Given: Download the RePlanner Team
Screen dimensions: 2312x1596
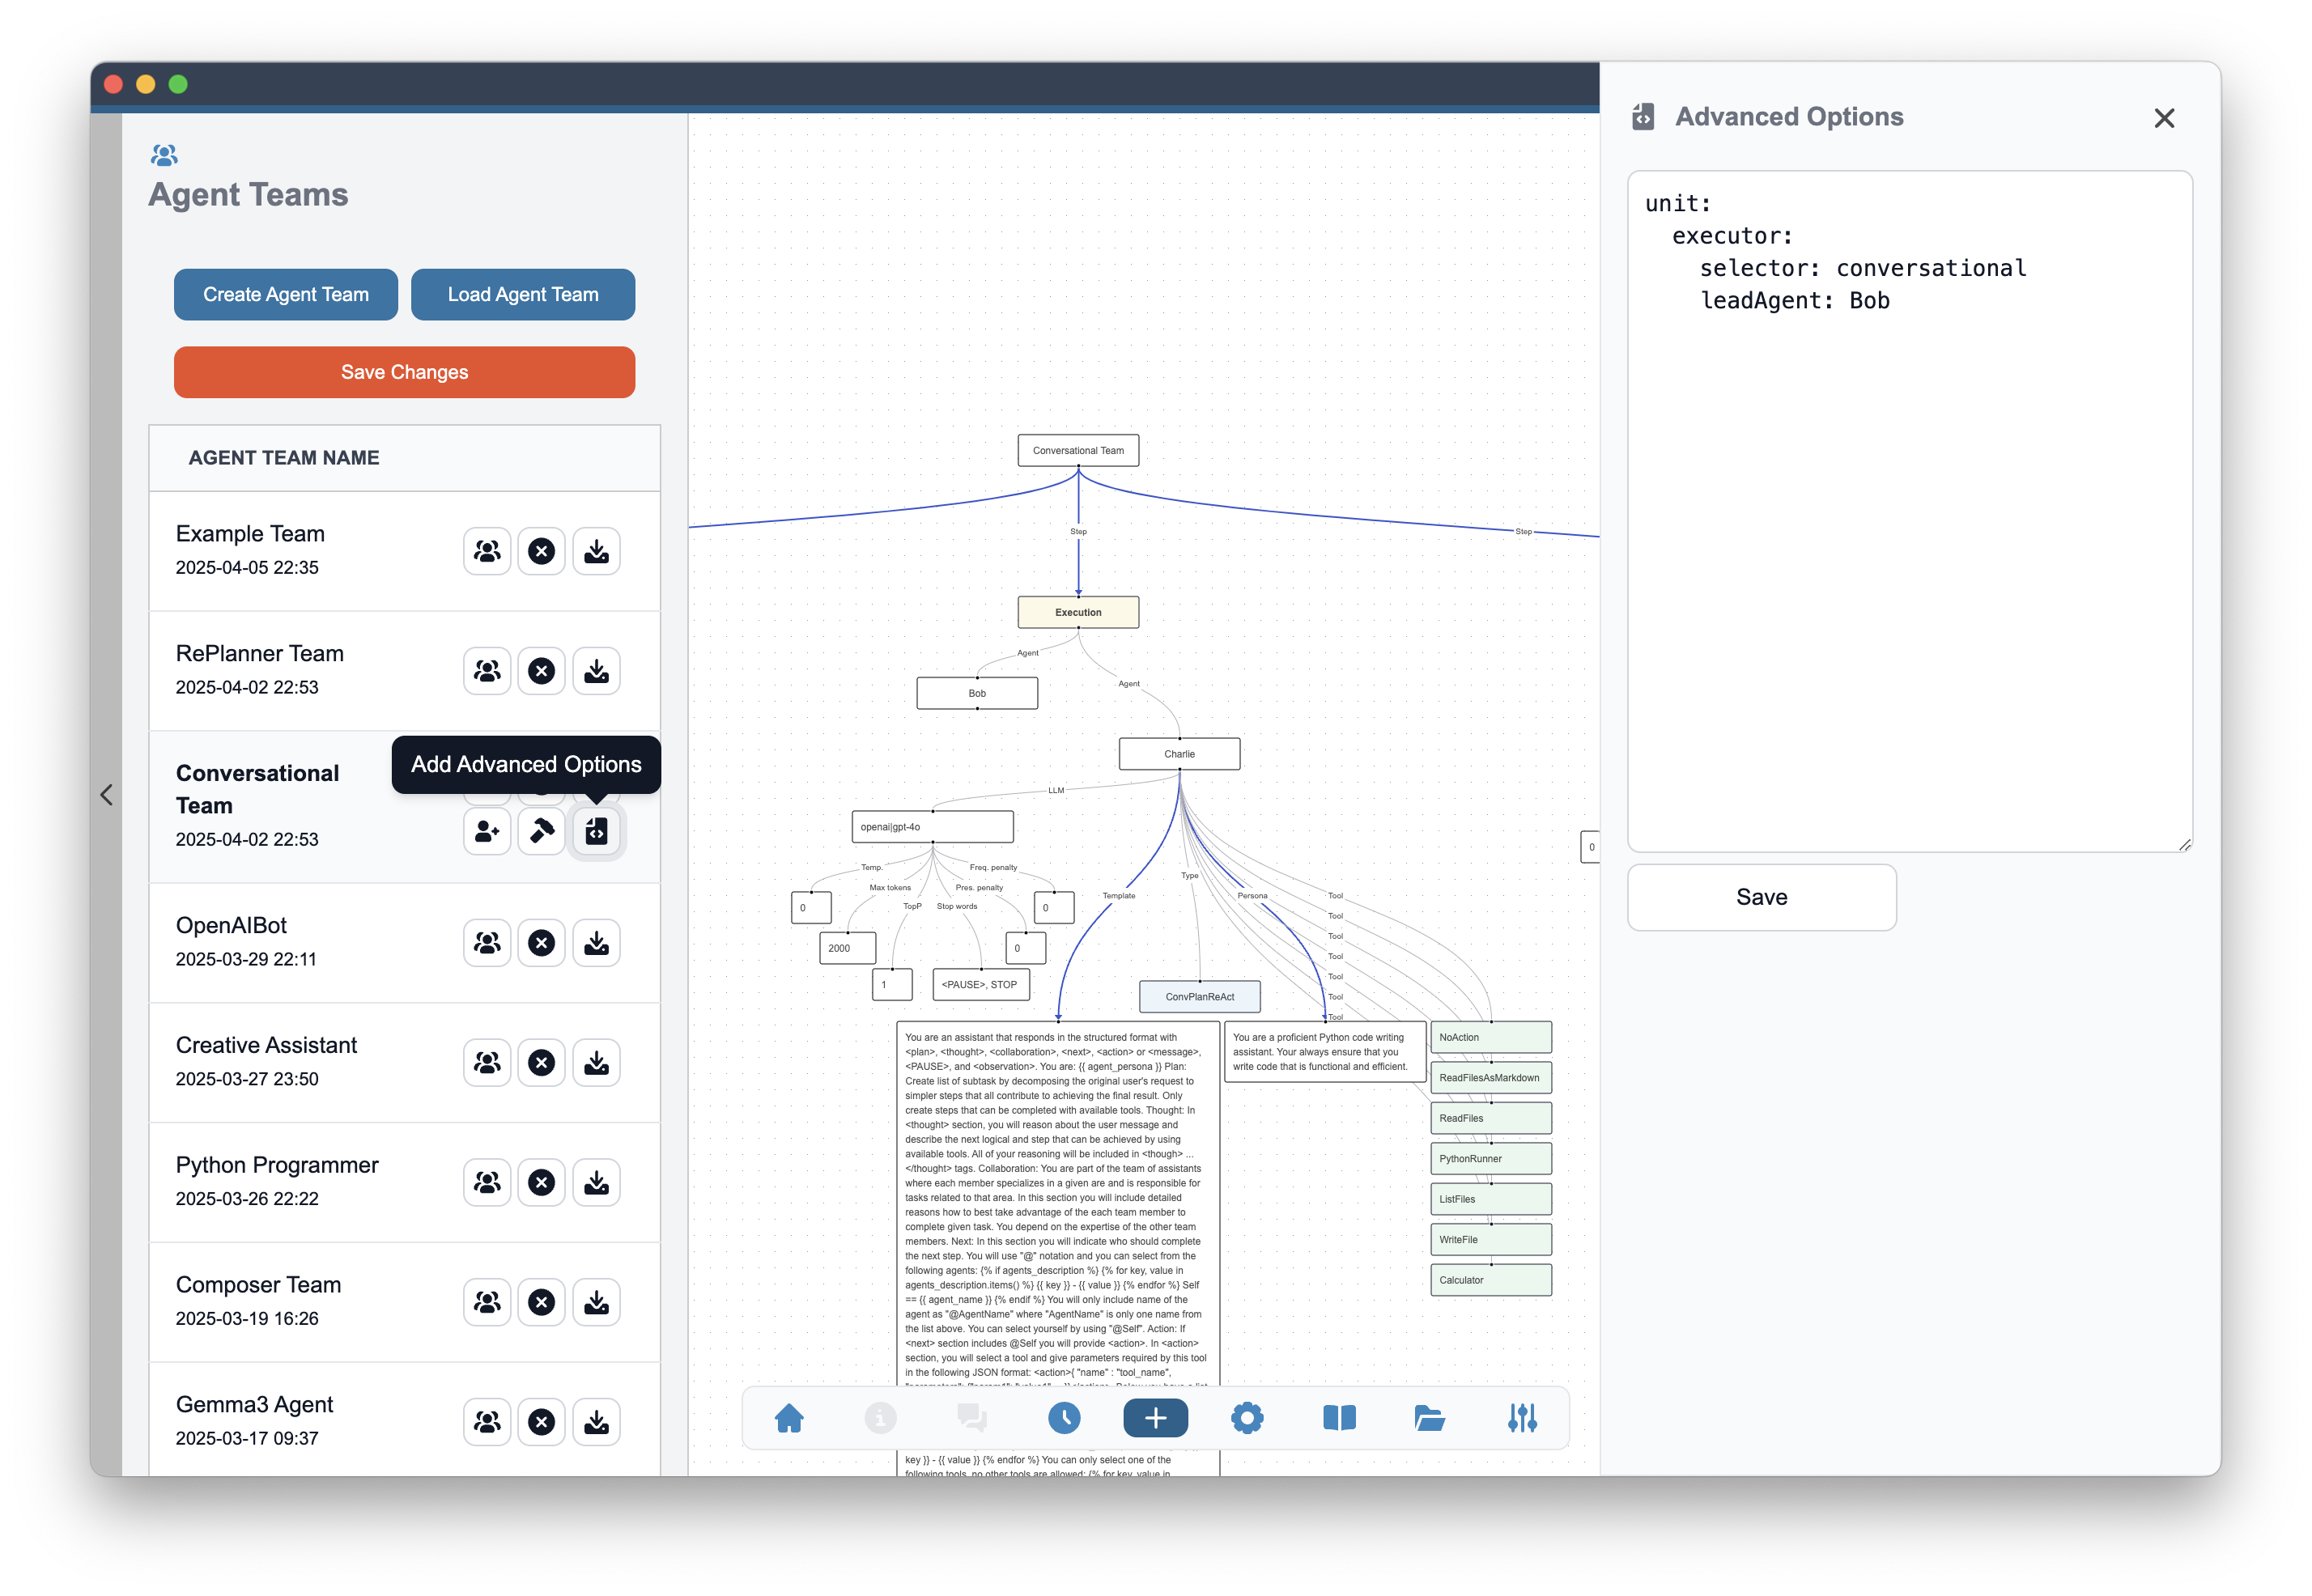Looking at the screenshot, I should click(x=596, y=671).
